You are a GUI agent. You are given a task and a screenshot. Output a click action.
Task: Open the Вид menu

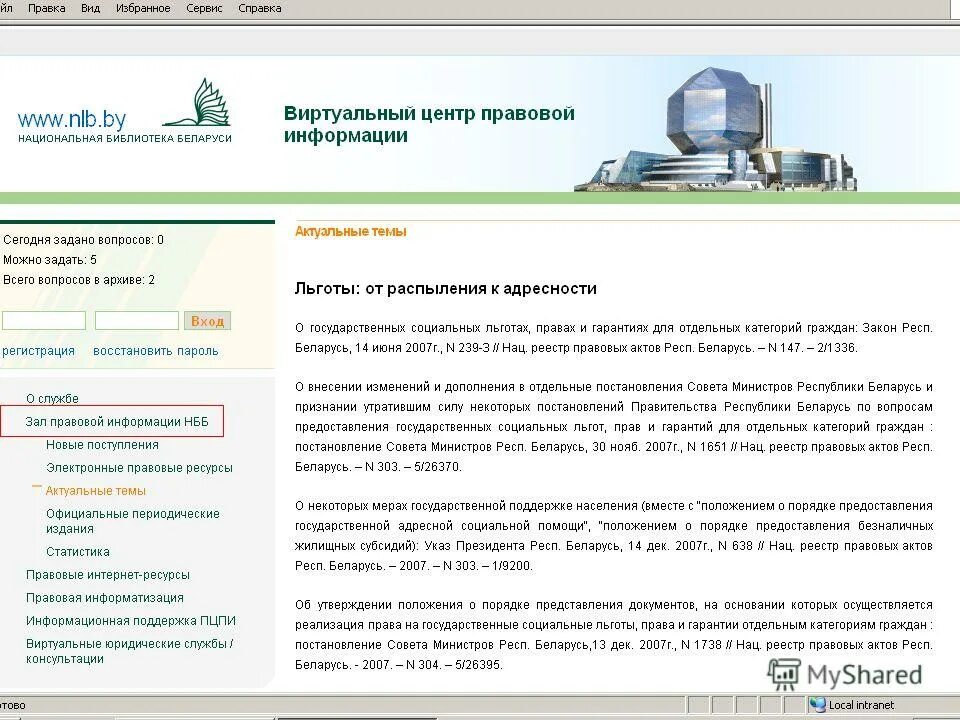(x=90, y=9)
